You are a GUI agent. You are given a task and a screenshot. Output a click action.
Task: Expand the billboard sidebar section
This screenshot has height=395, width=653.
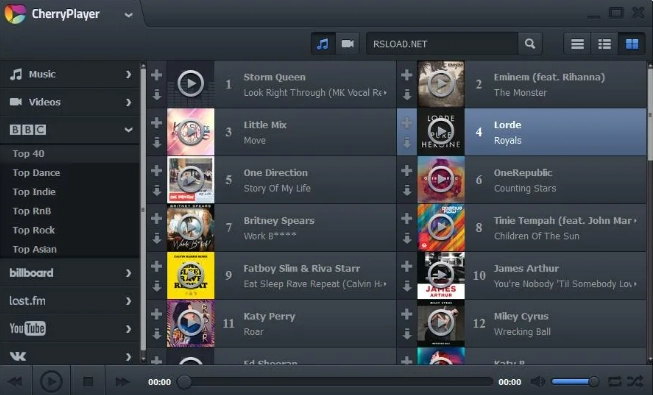pos(70,273)
